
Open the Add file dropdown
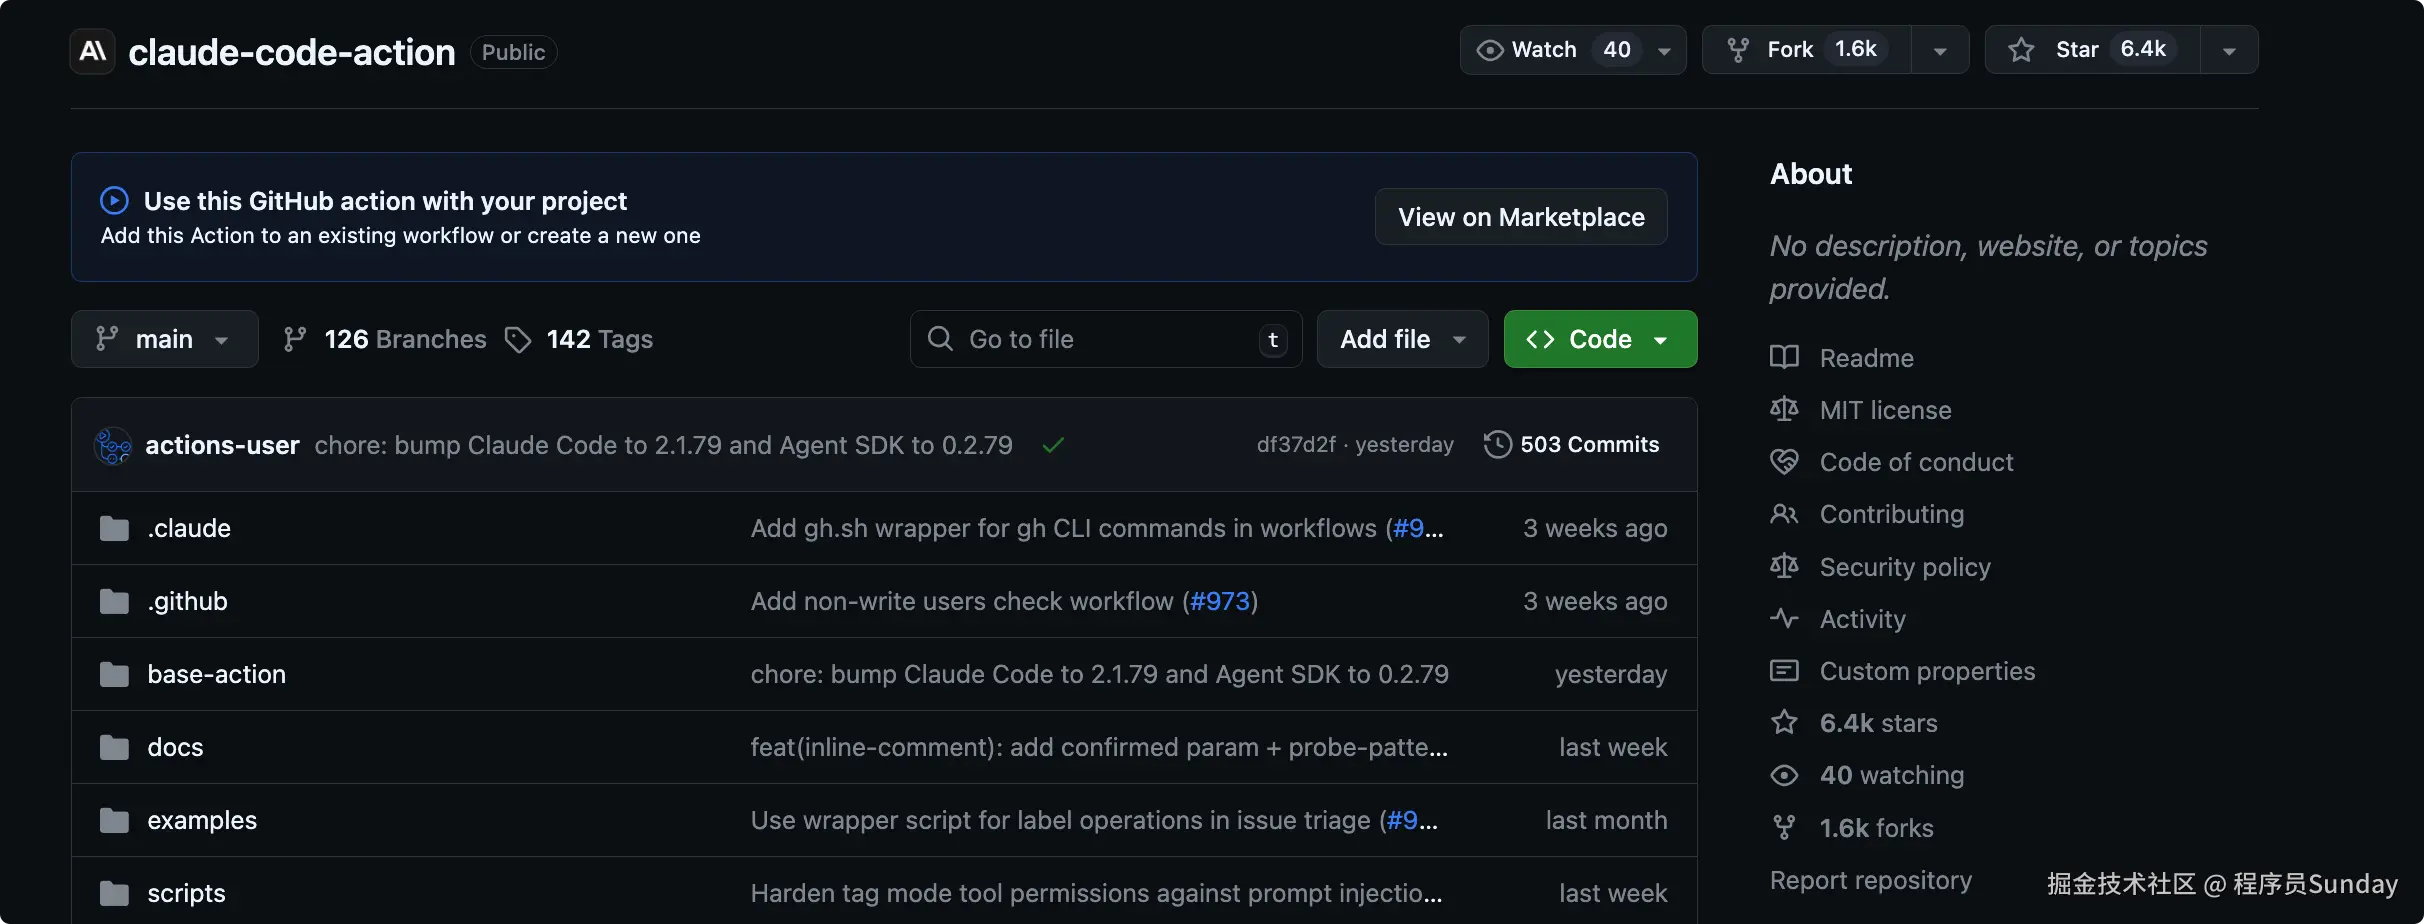[1402, 339]
